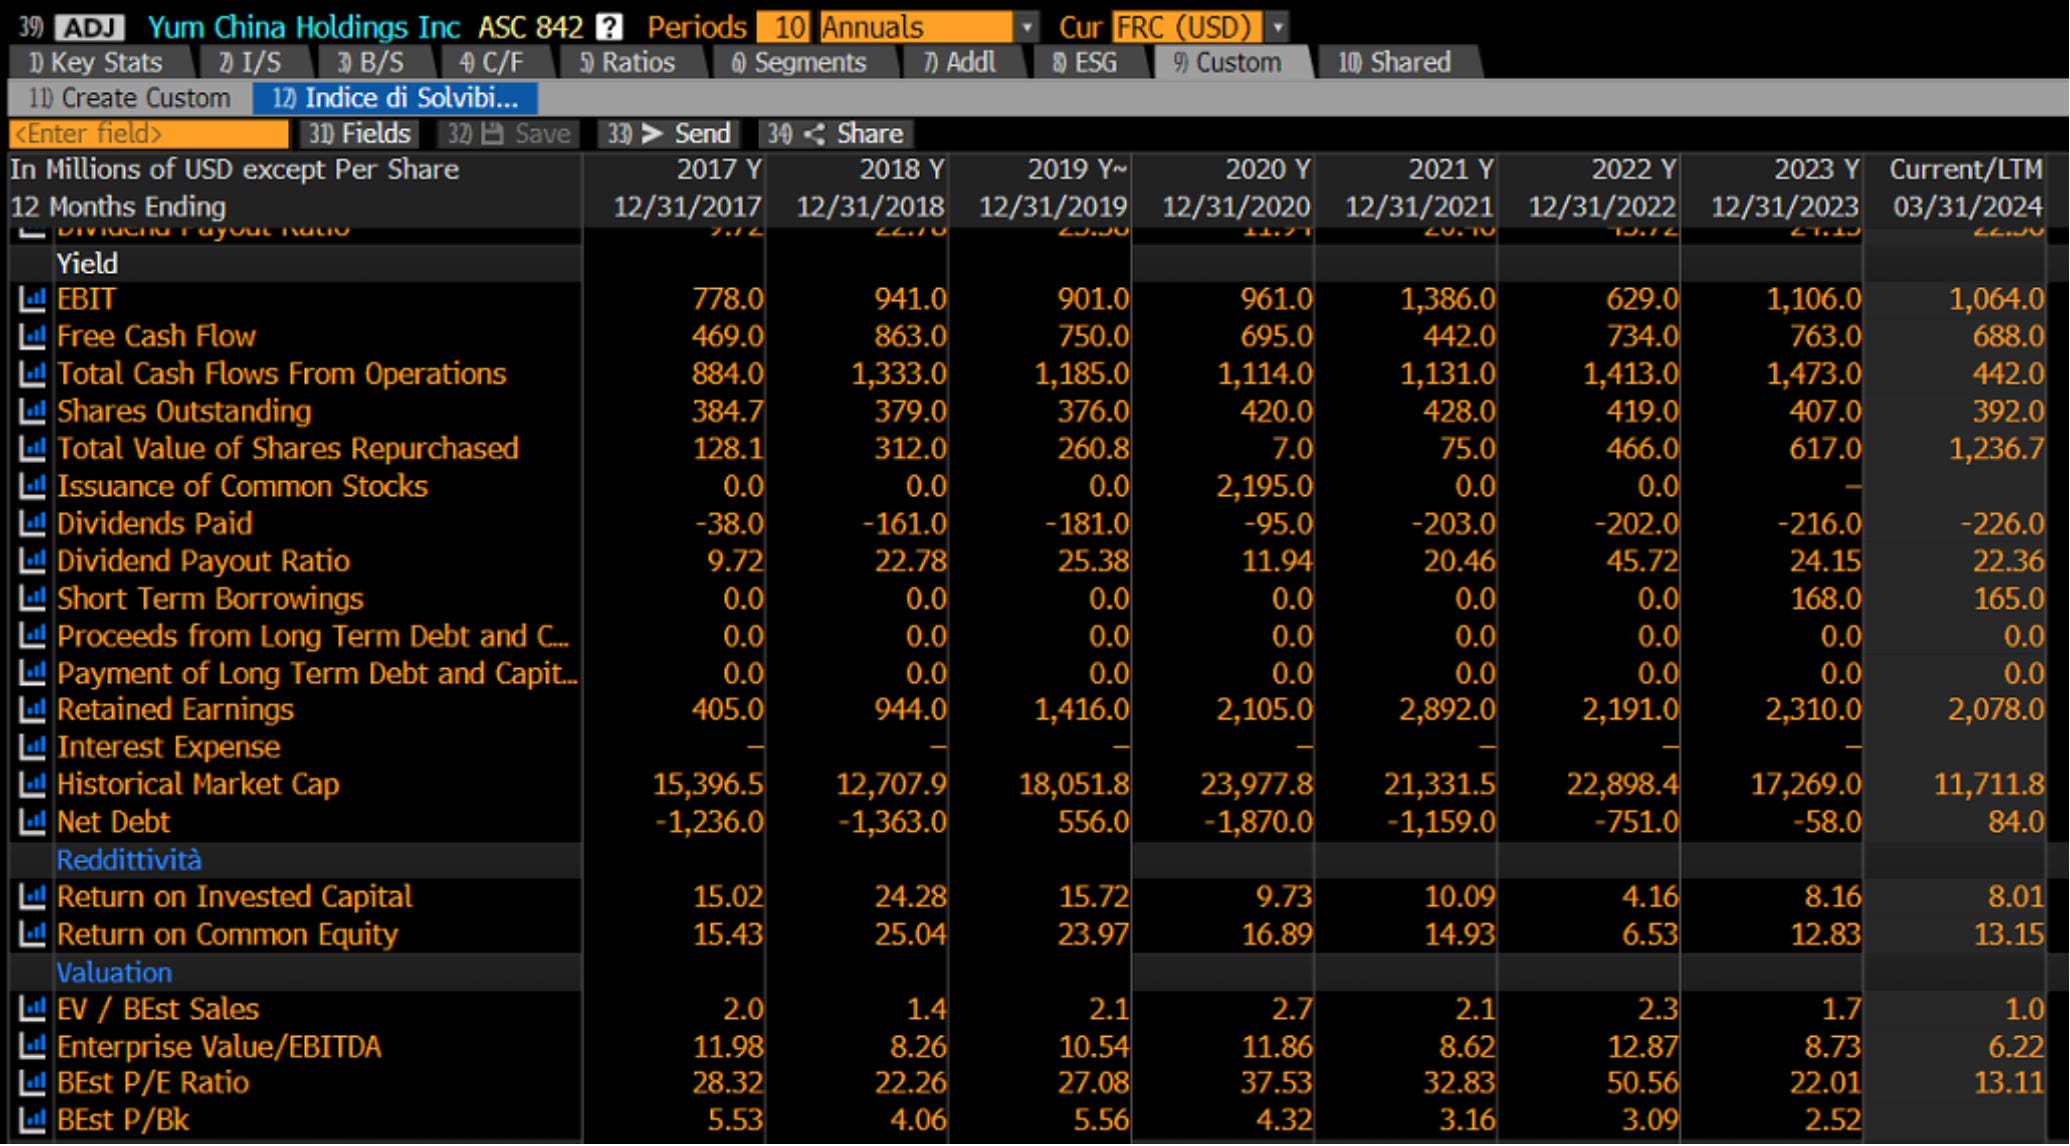Click the Send button
2070x1146 pixels.
click(669, 134)
